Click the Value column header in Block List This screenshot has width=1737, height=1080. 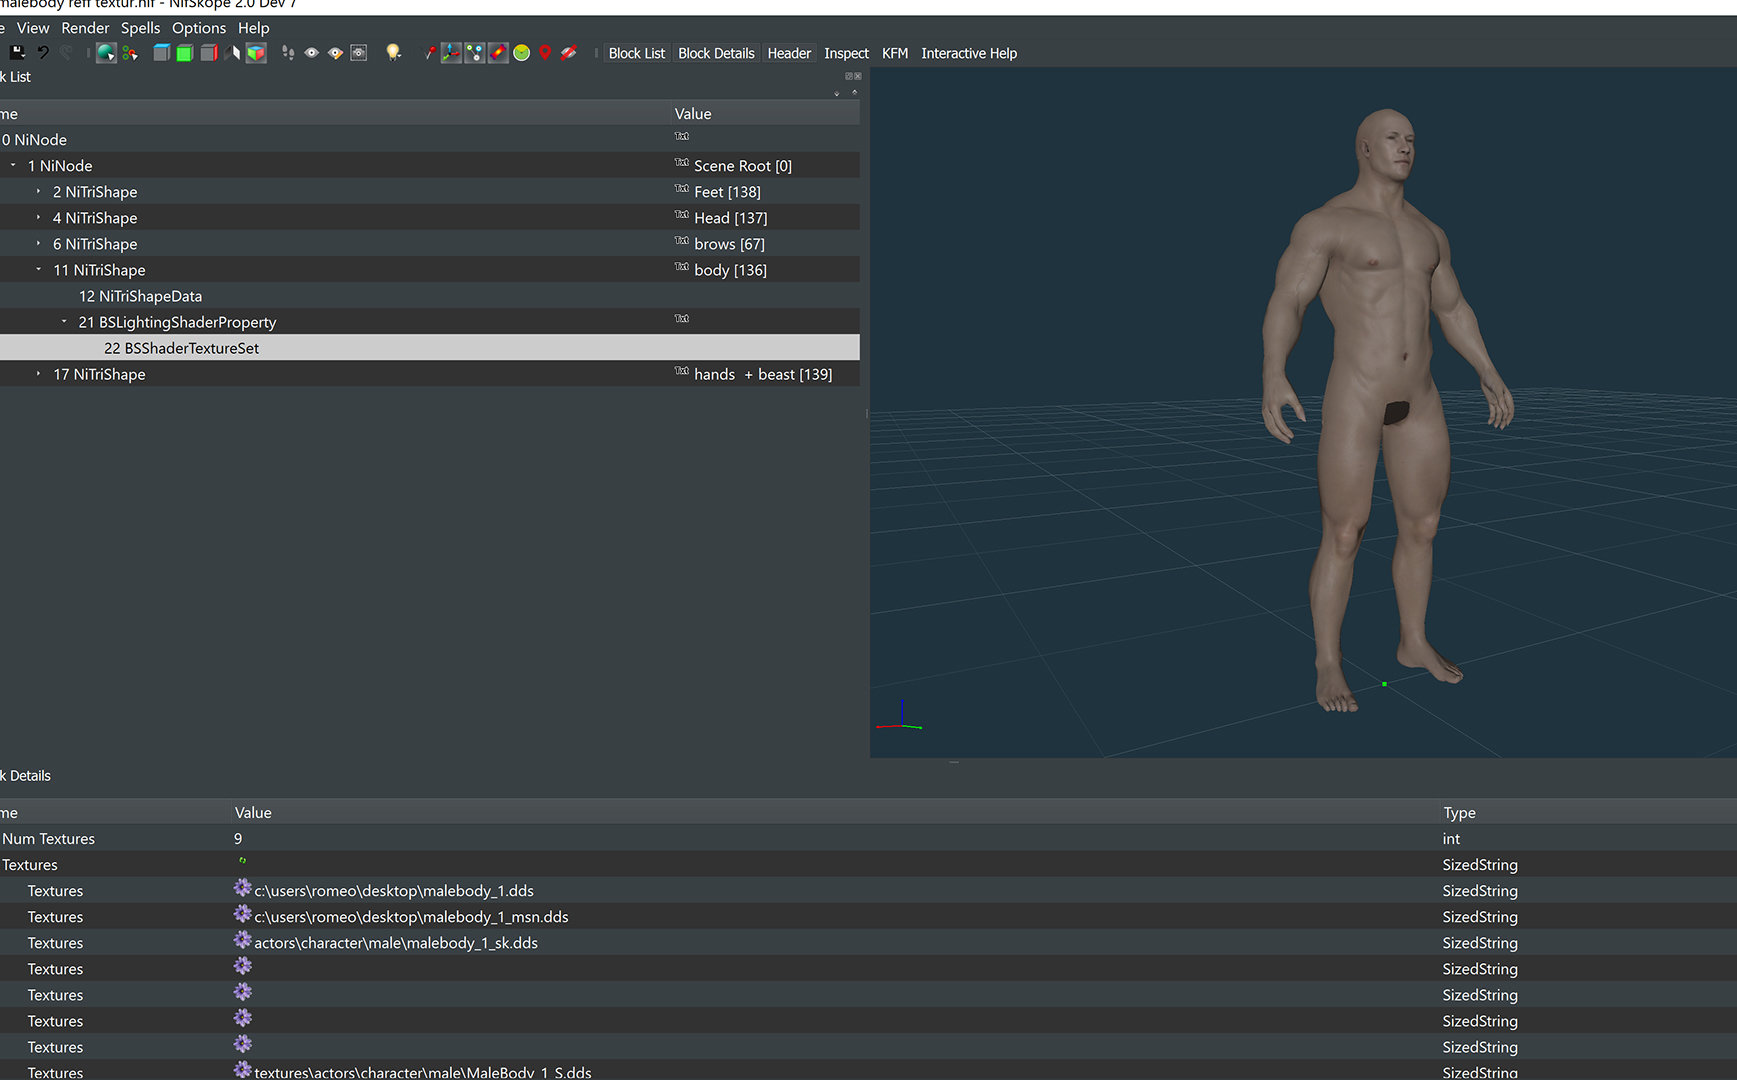point(693,113)
